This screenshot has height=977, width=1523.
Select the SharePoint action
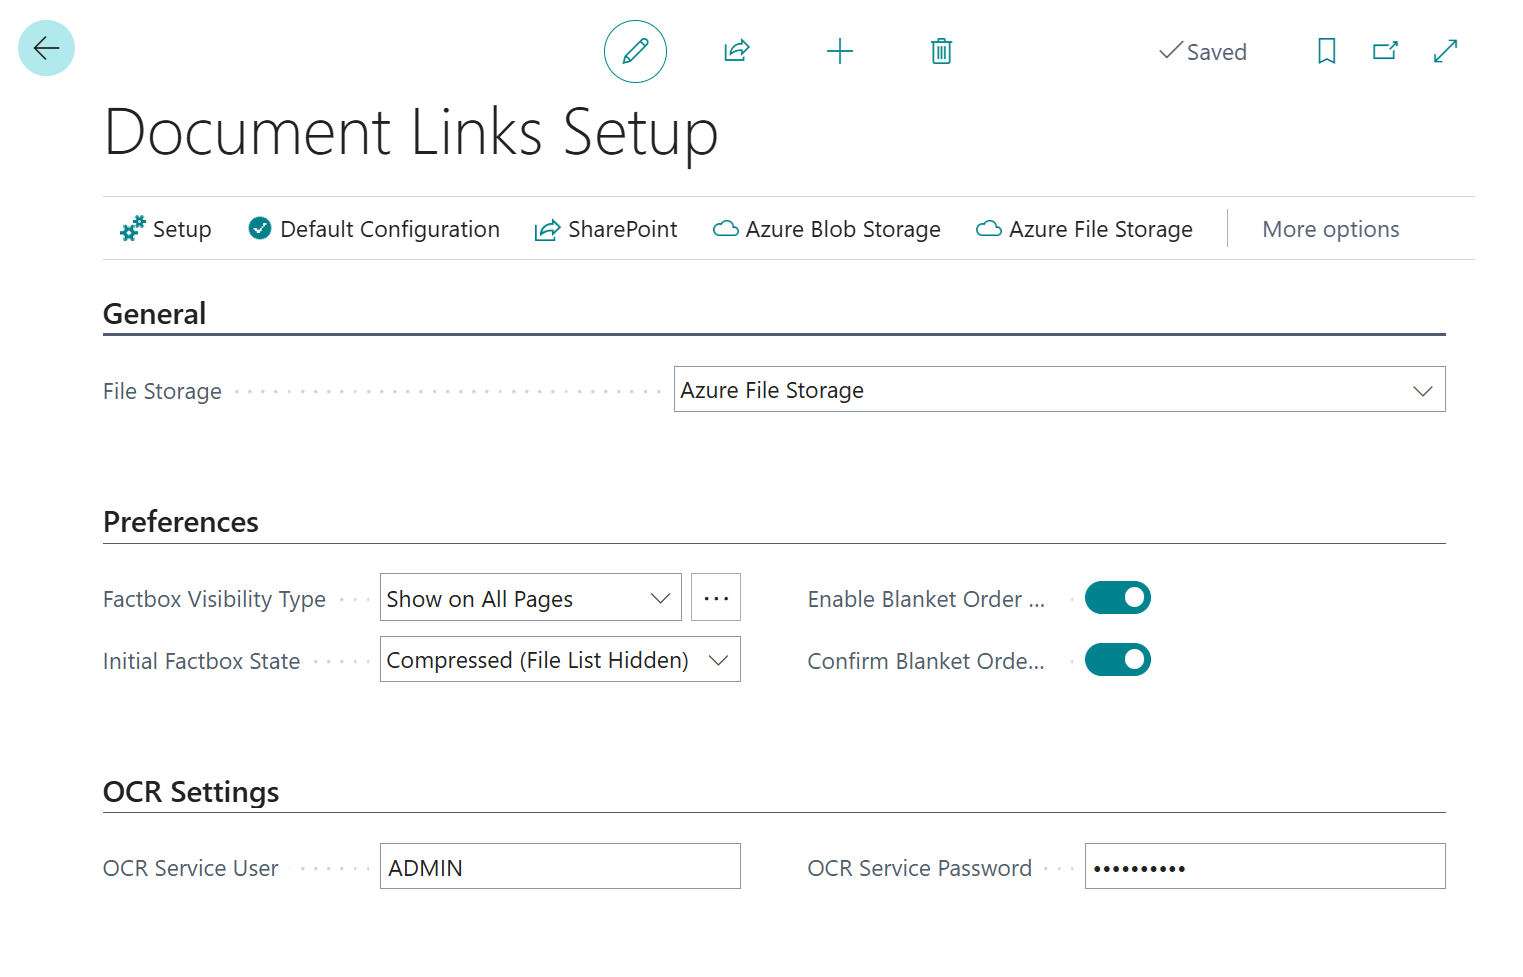click(x=606, y=229)
